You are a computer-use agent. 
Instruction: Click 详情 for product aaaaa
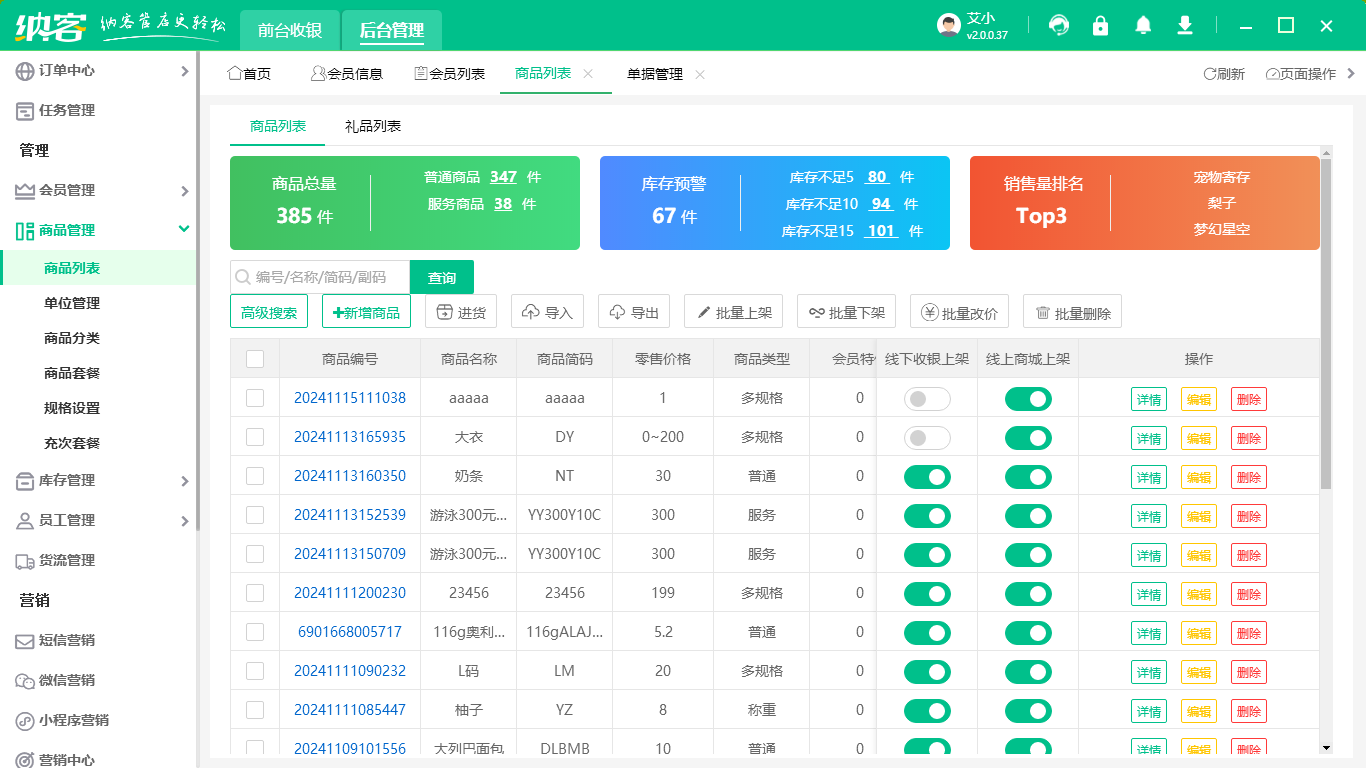pyautogui.click(x=1149, y=399)
